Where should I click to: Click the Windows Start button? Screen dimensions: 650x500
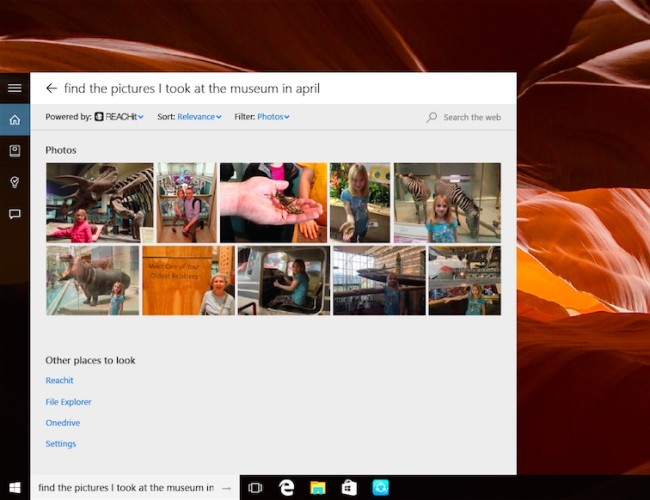click(14, 487)
